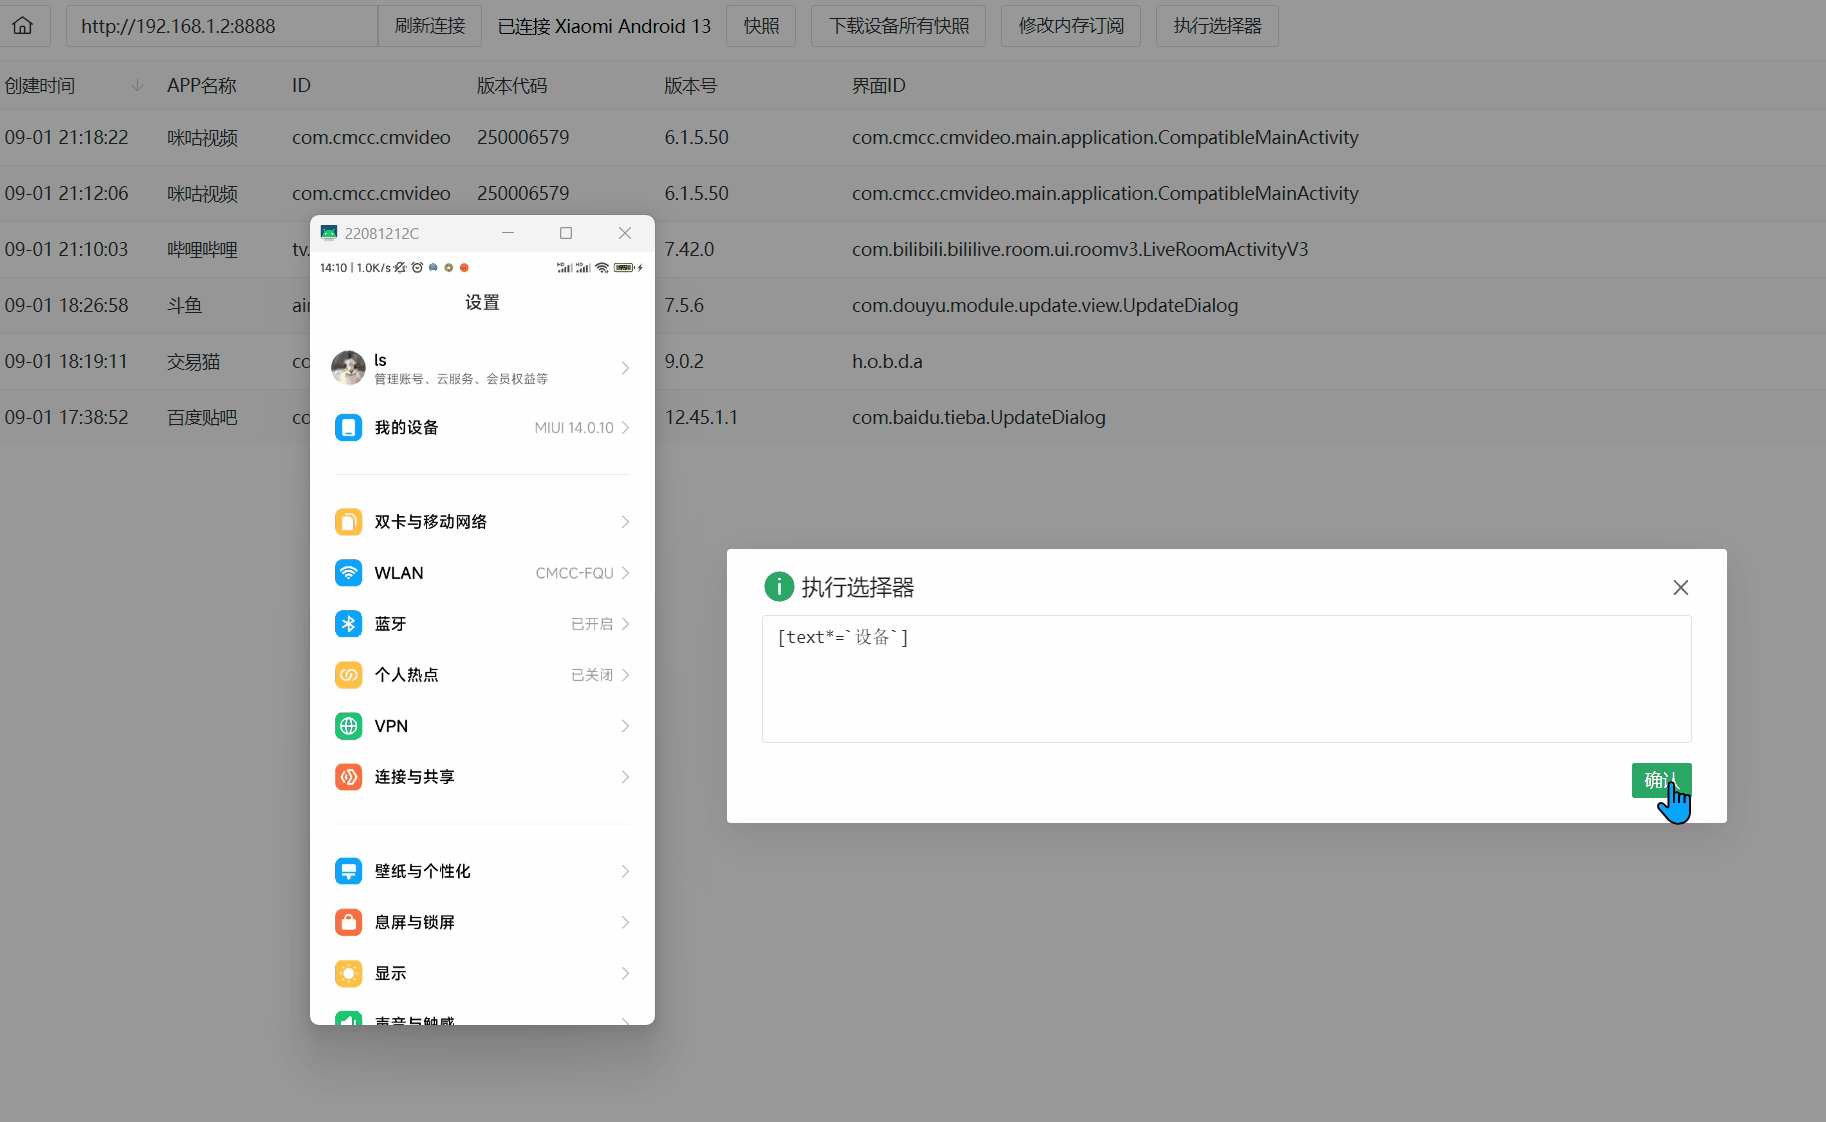Image resolution: width=1826 pixels, height=1122 pixels.
Task: Toggle the 创建时间 column sort arrow
Action: 137,85
